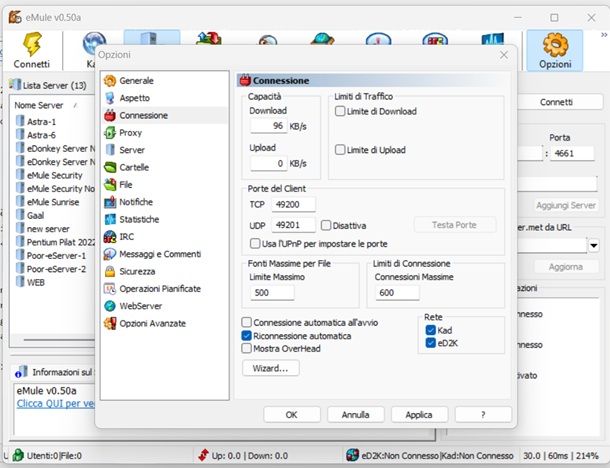
Task: Expand toolbar overflow chevron
Action: [x=604, y=35]
